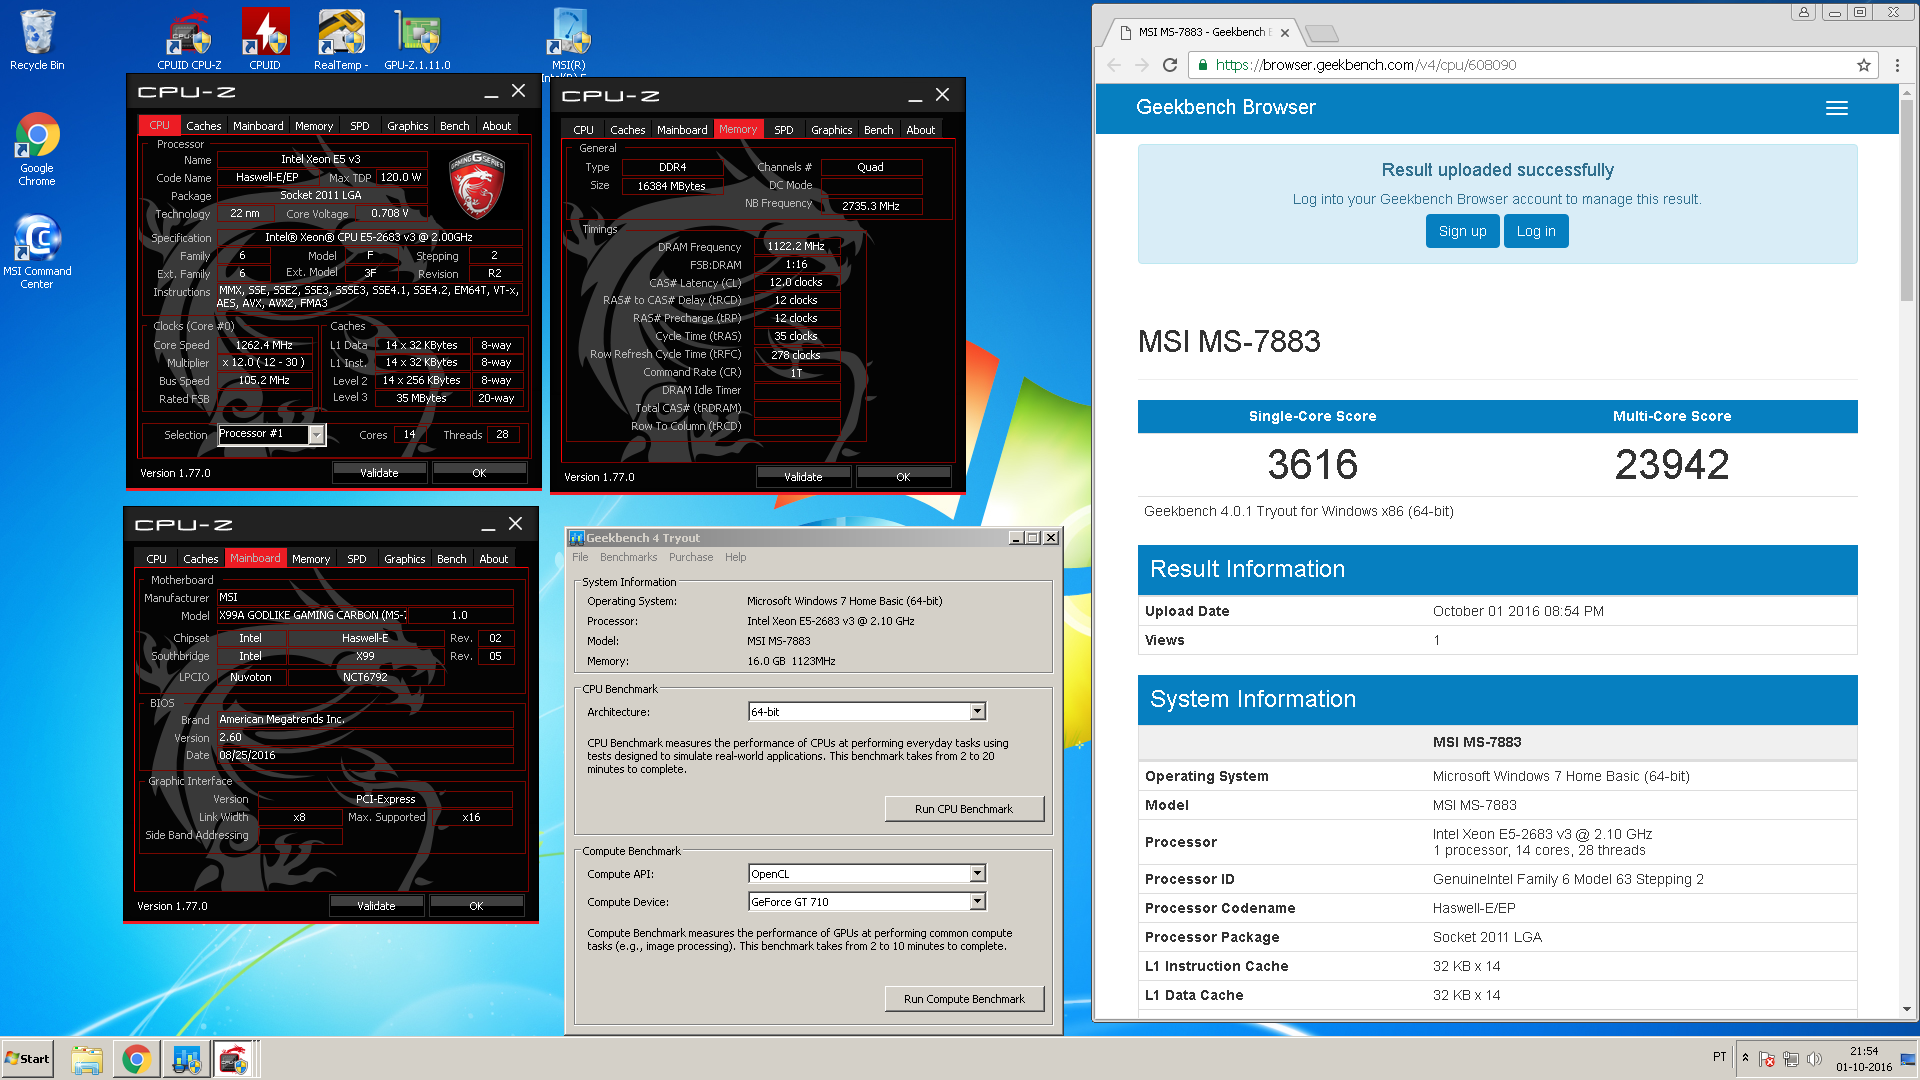Screen dimensions: 1920x1080
Task: Open Bench tab in Memory CPU-Z window
Action: [x=878, y=130]
